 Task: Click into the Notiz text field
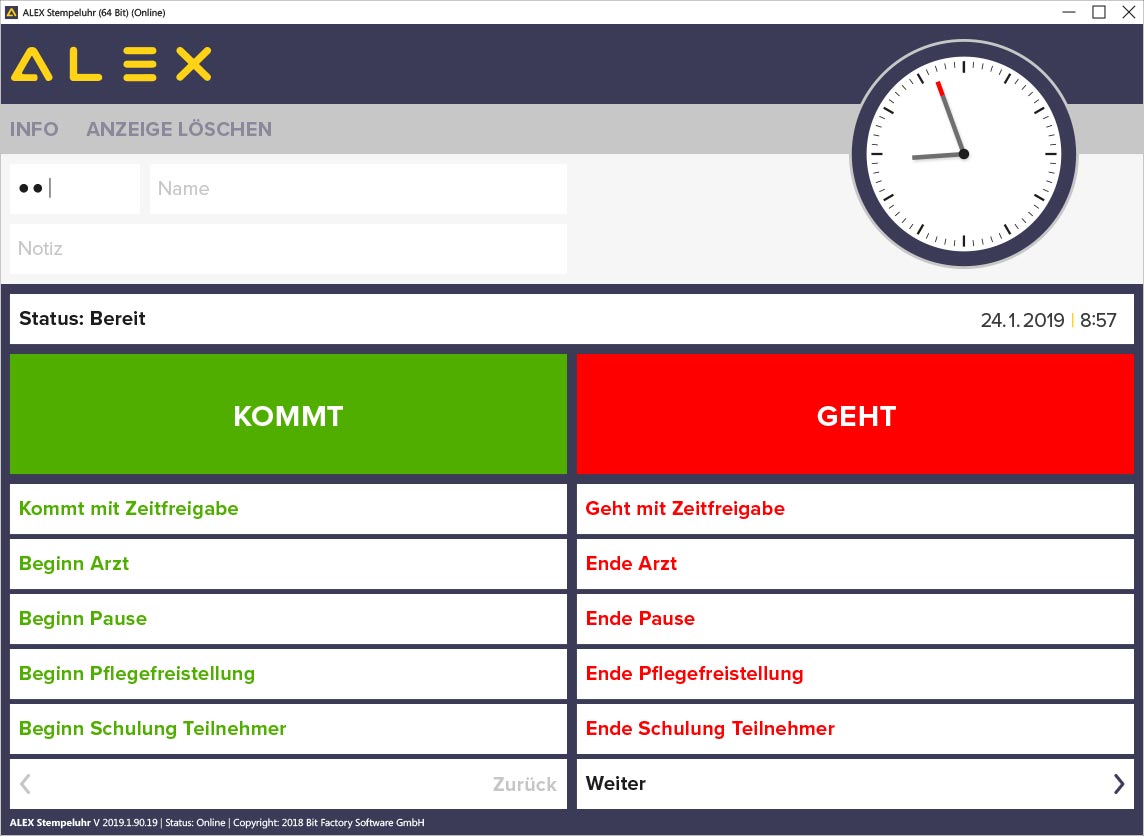click(288, 249)
